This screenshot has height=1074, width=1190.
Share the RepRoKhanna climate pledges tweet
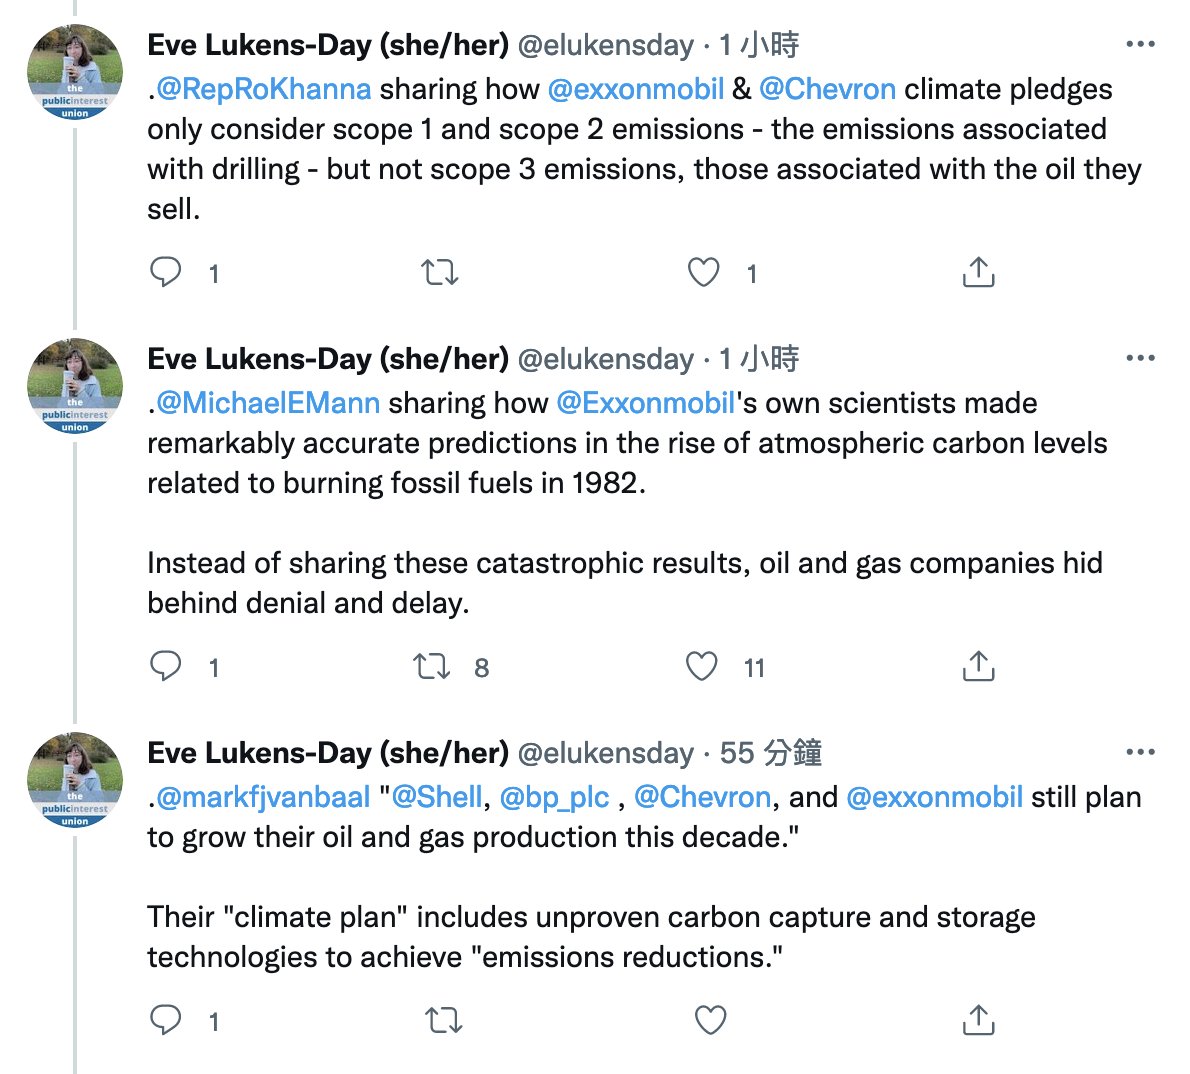[x=978, y=272]
